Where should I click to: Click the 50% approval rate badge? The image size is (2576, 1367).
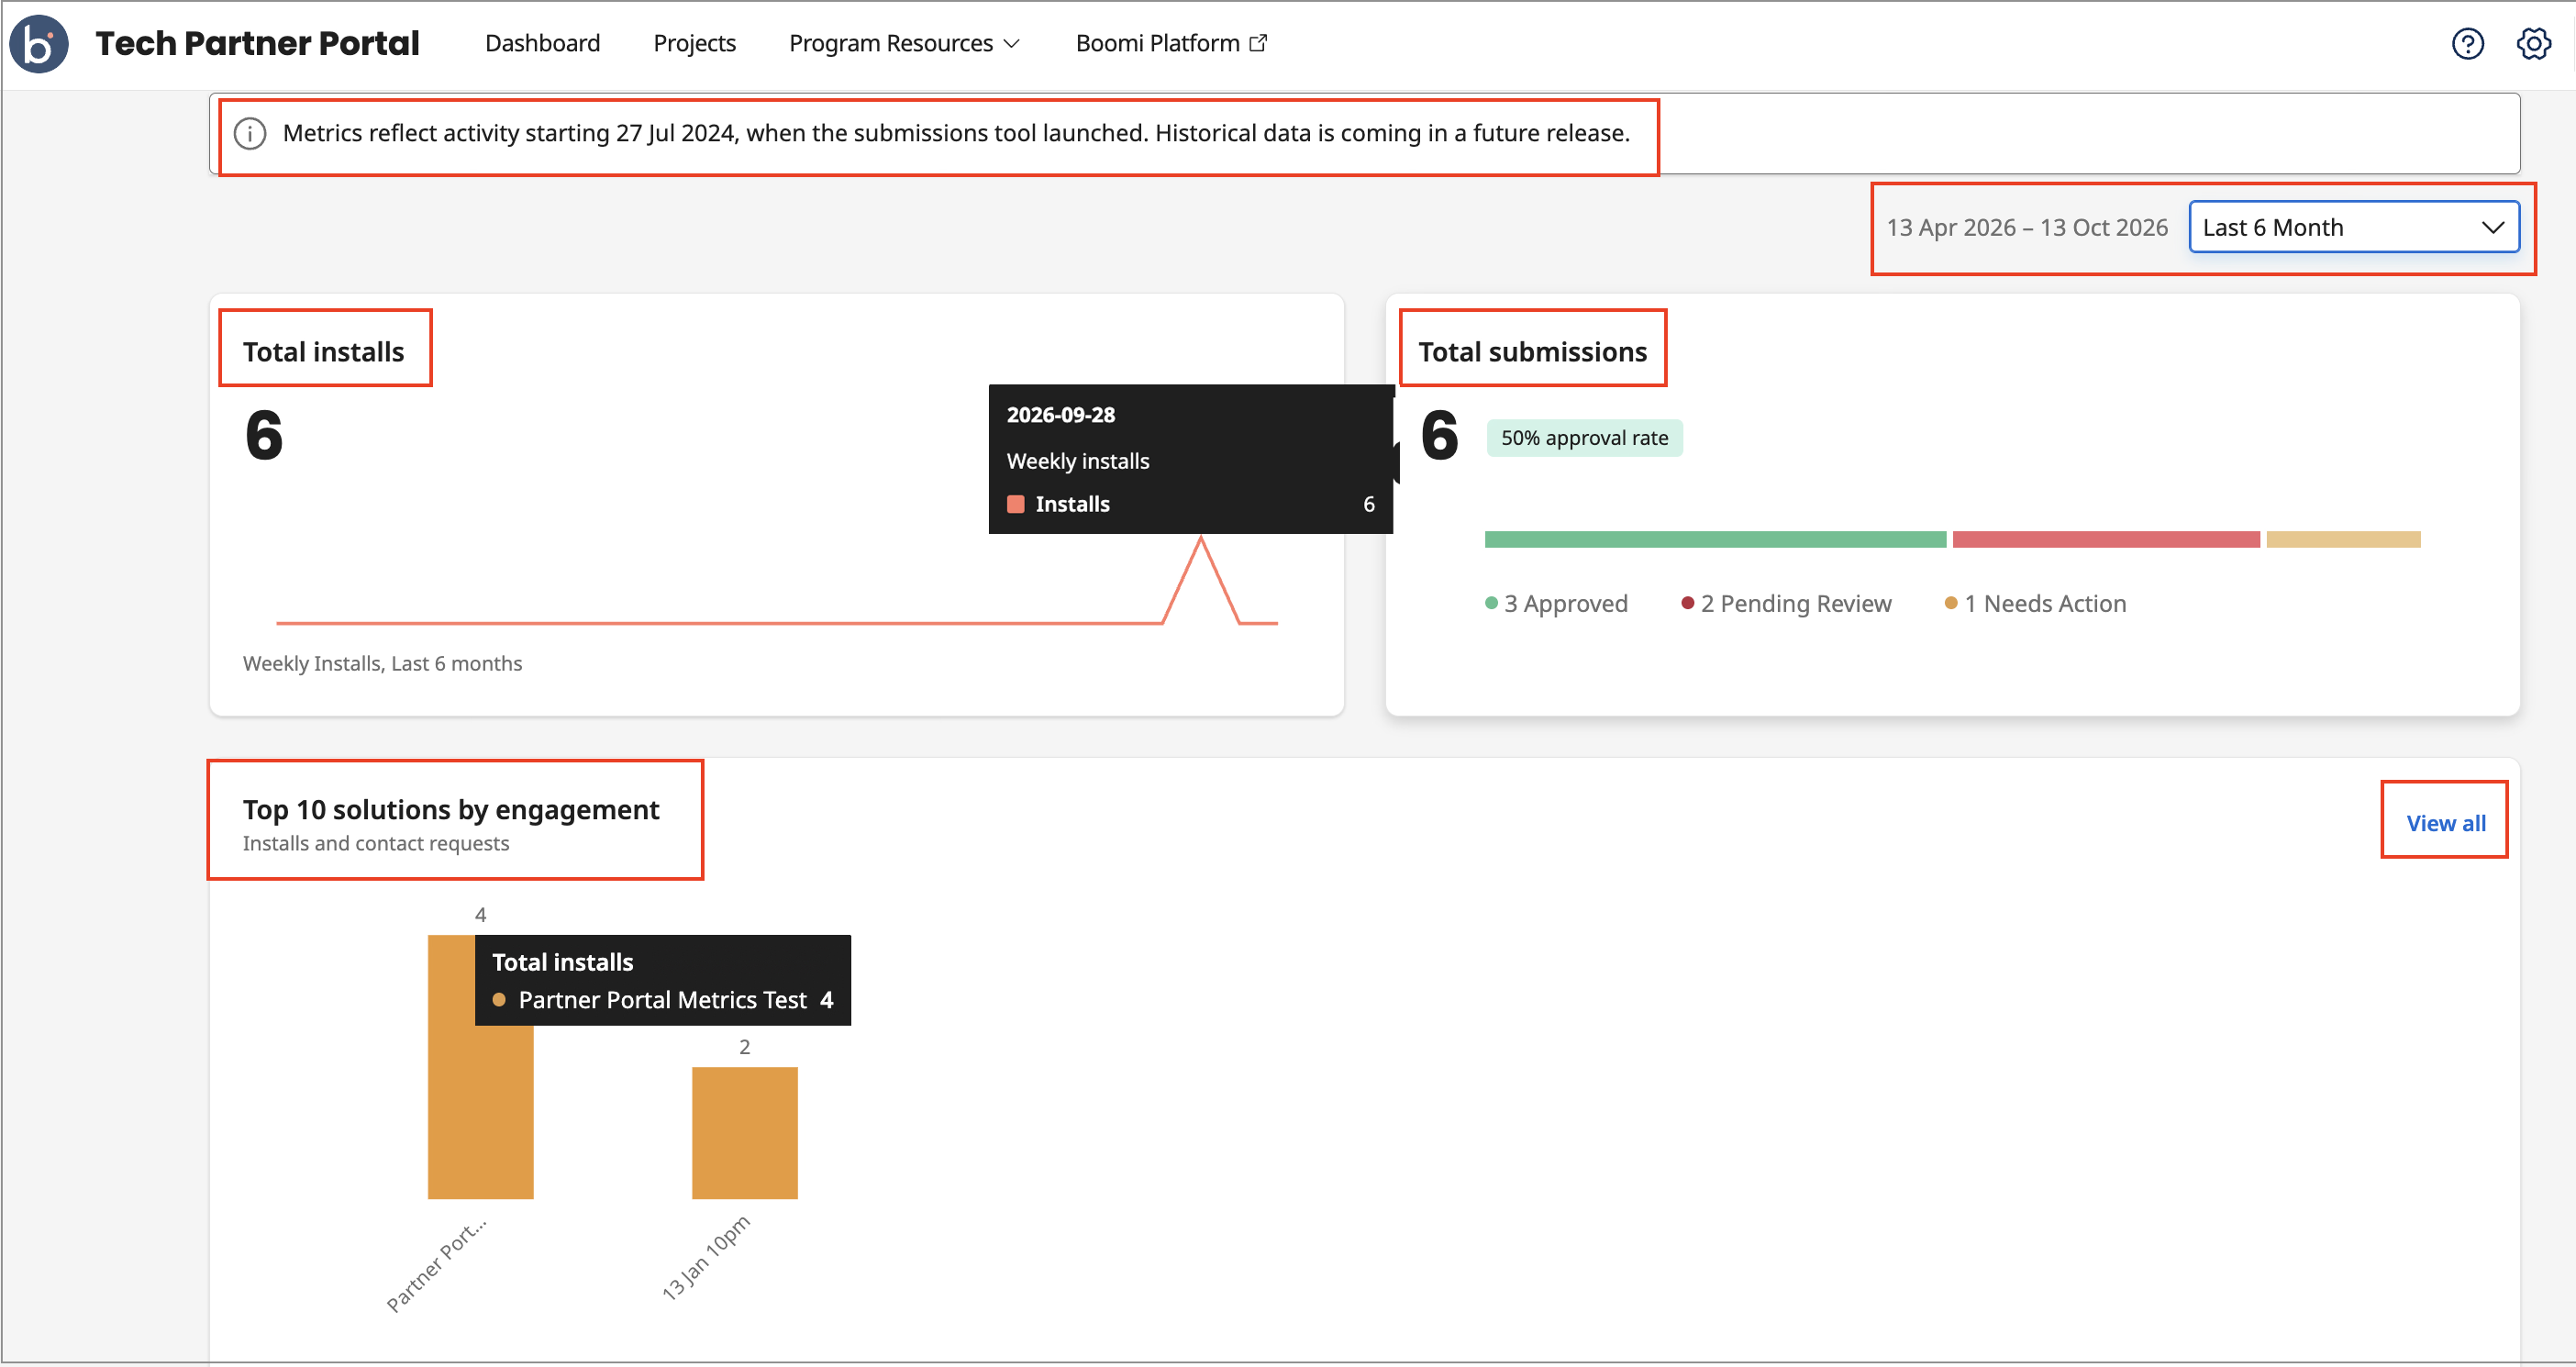[x=1584, y=438]
